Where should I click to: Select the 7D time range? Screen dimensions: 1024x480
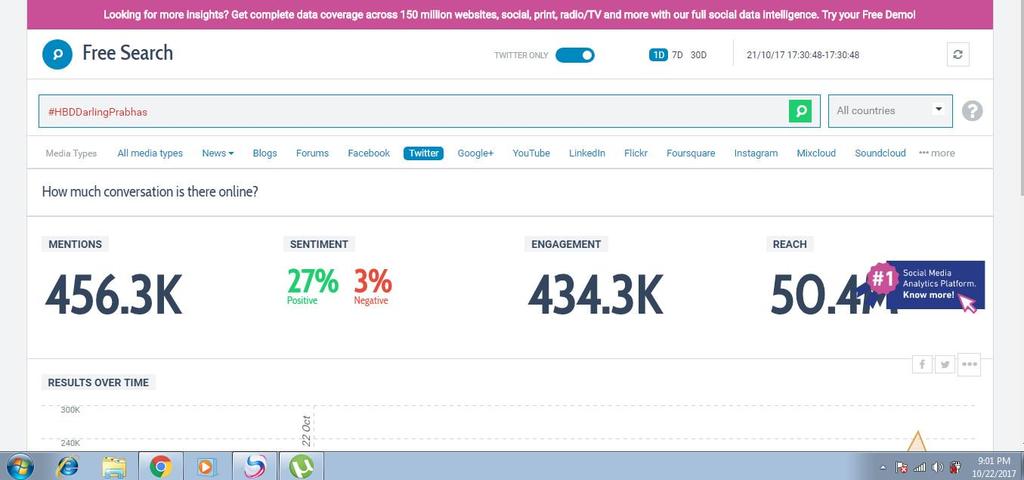click(x=677, y=55)
